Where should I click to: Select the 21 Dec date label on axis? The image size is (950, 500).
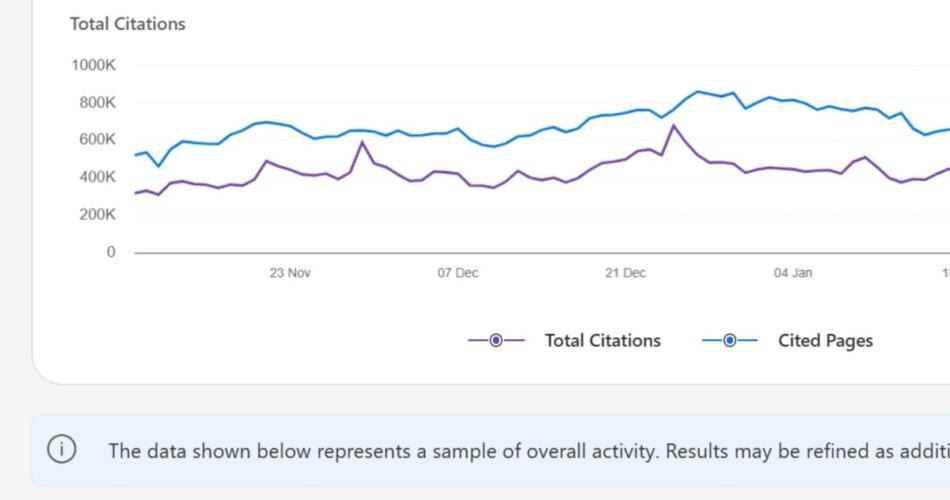pos(625,273)
